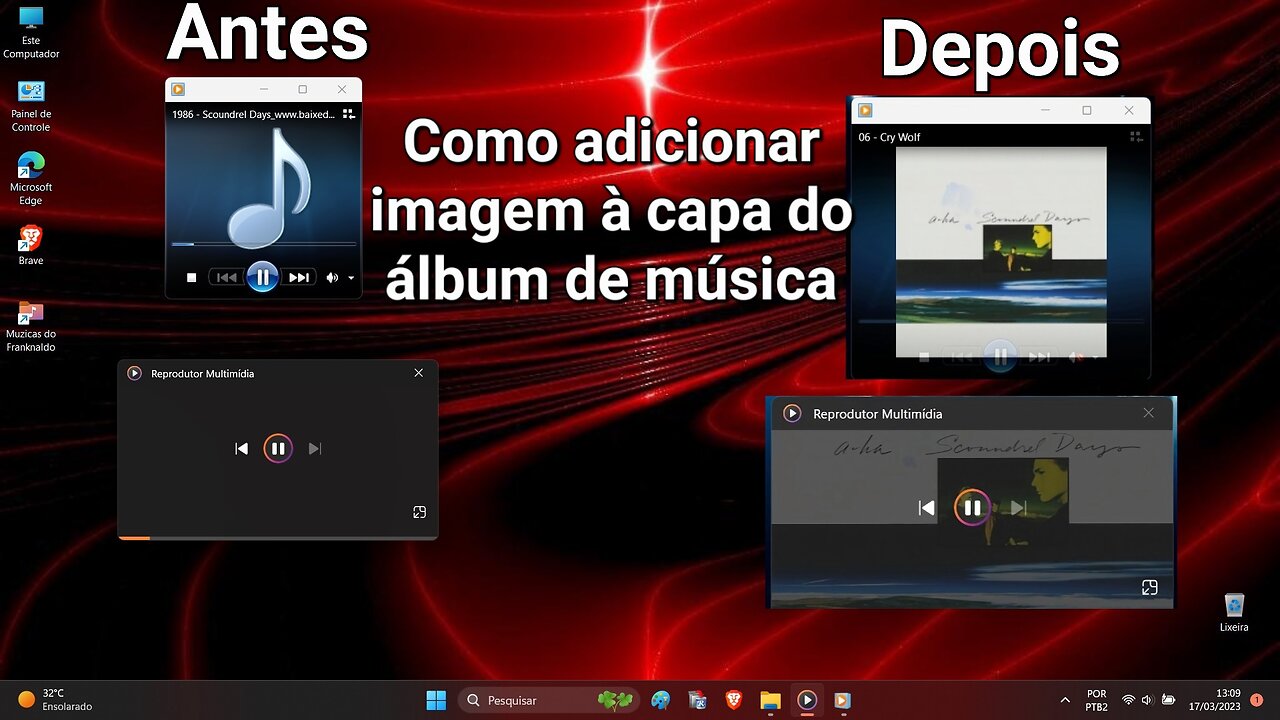Click the expand icon in the Reprodutor Multimídia window without cover
The image size is (1280, 720).
click(419, 512)
